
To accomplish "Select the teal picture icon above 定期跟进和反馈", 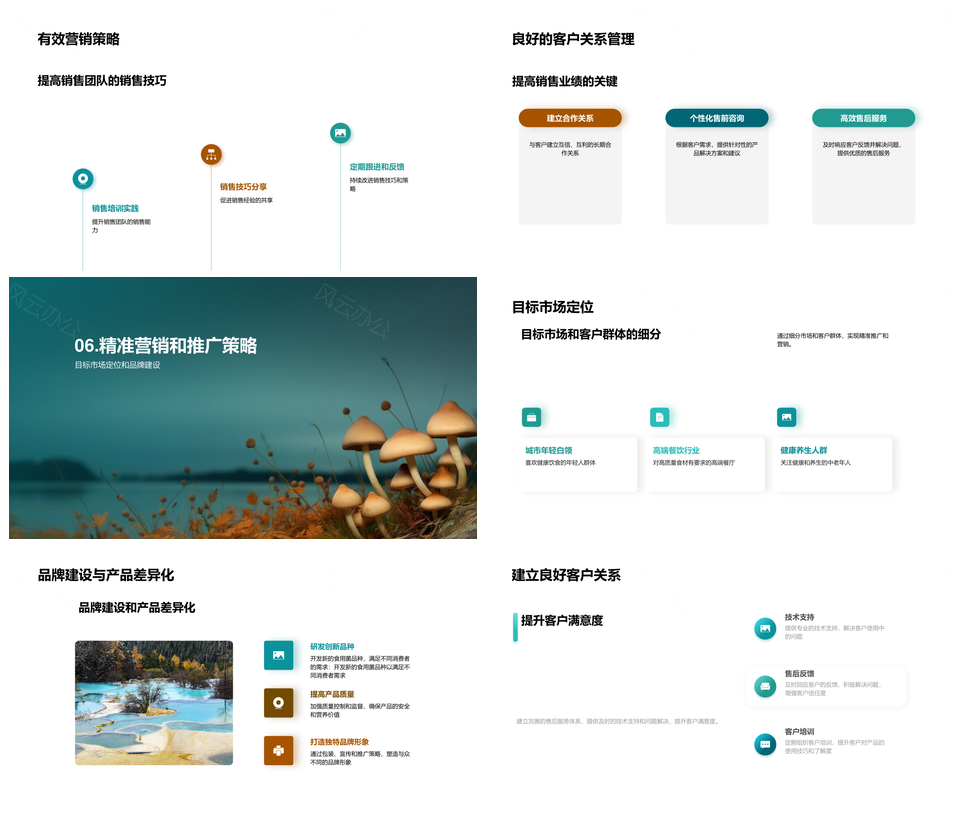I will coord(340,133).
